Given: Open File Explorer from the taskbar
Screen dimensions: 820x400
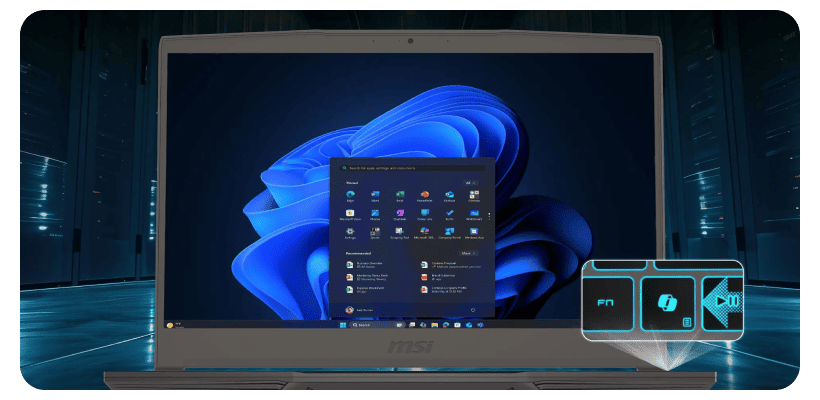Looking at the screenshot, I should click(435, 325).
